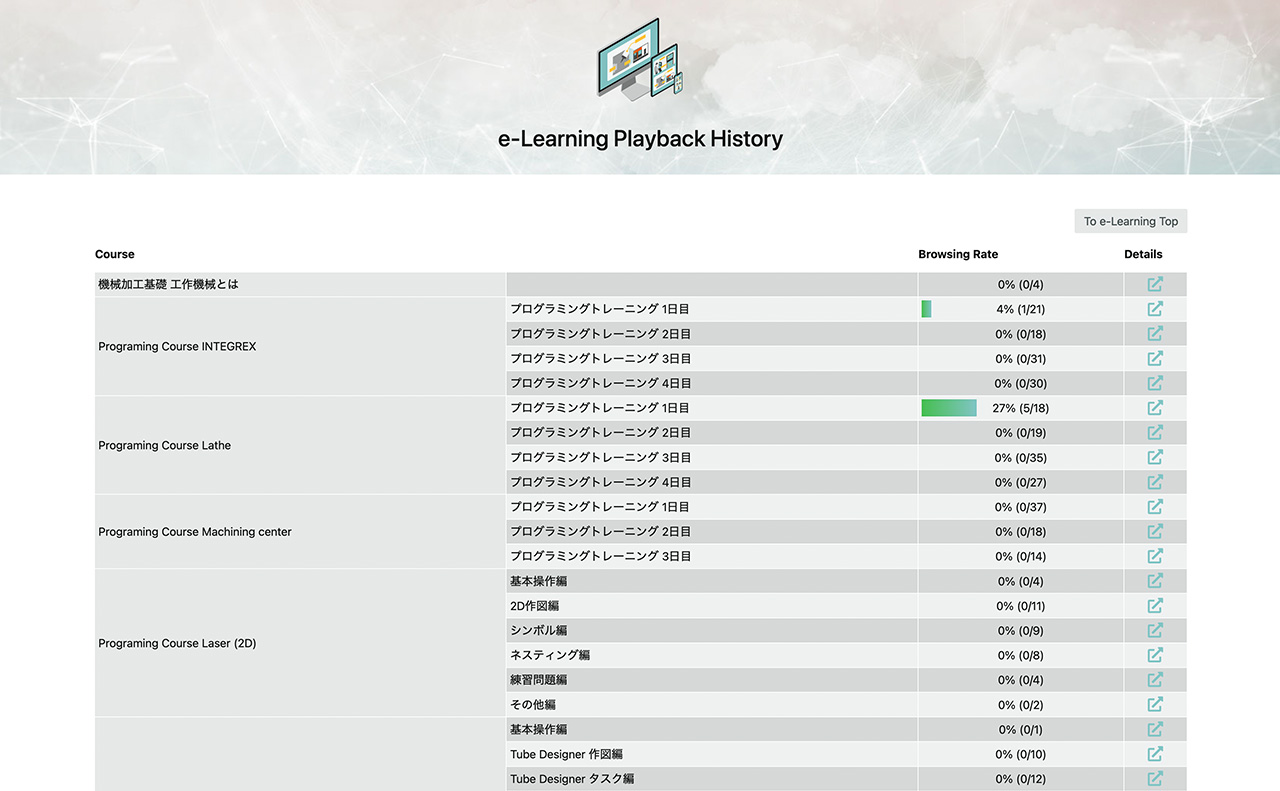This screenshot has width=1280, height=791.
Task: Click the Details column header
Action: point(1143,254)
